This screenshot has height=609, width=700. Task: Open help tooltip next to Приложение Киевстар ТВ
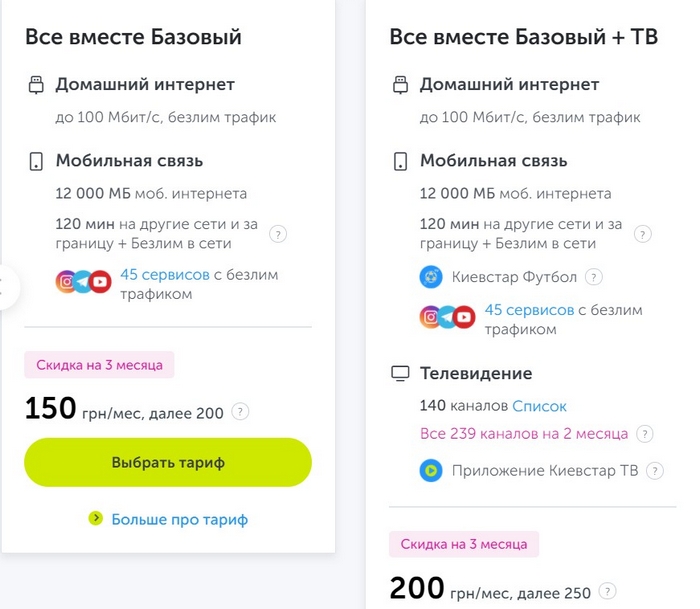click(x=655, y=470)
